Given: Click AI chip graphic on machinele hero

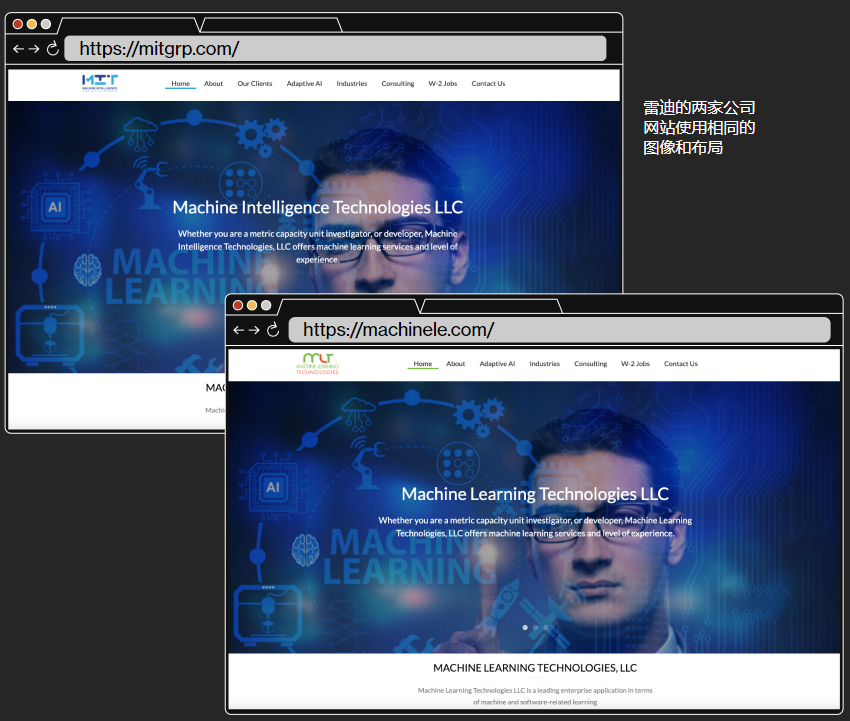Looking at the screenshot, I should coord(273,487).
